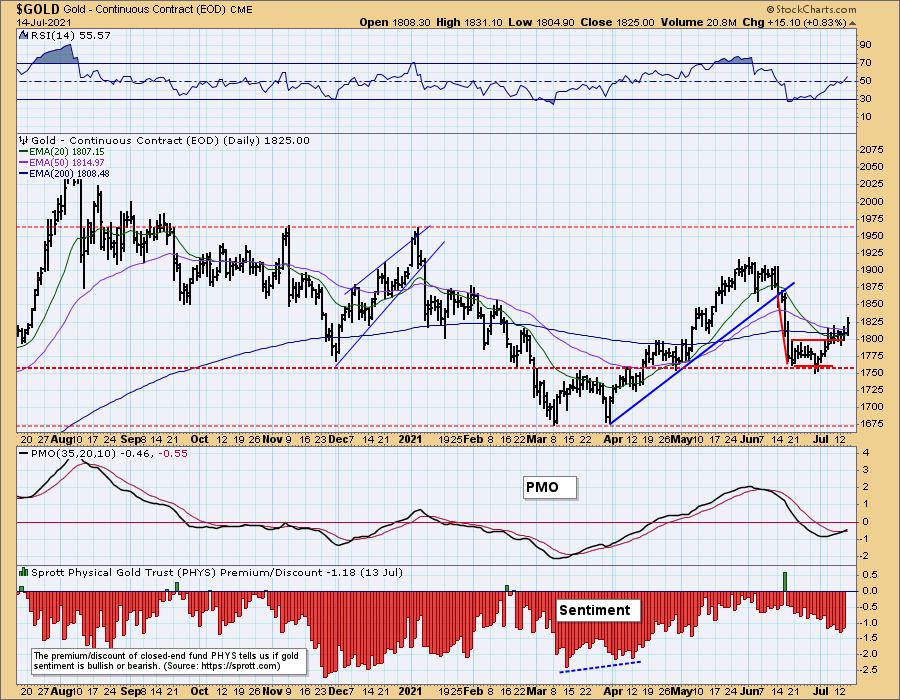Click the green EMA(20) legend line swatch

click(x=24, y=151)
